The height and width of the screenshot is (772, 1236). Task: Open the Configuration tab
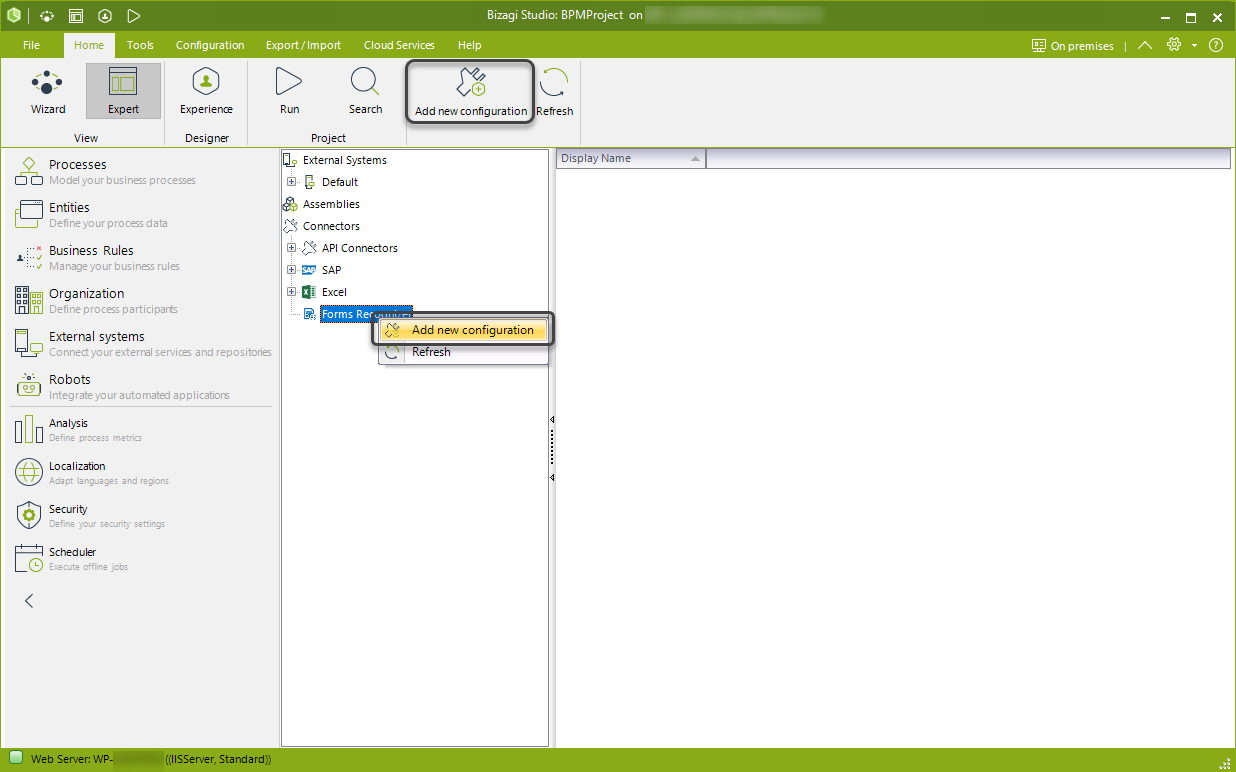(210, 45)
